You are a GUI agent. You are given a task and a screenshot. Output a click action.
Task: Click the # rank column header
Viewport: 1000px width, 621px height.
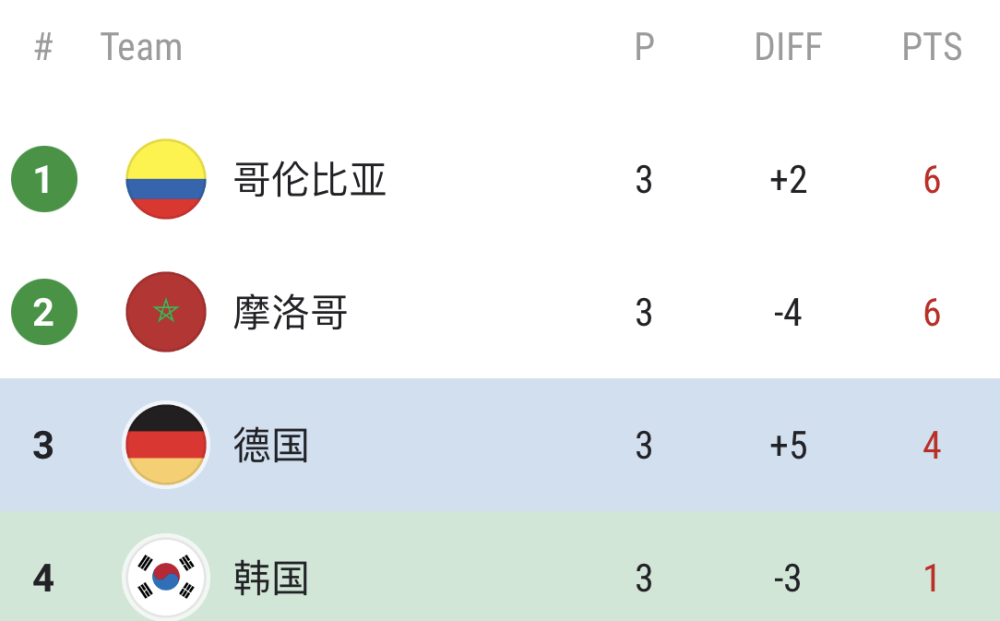coord(43,47)
